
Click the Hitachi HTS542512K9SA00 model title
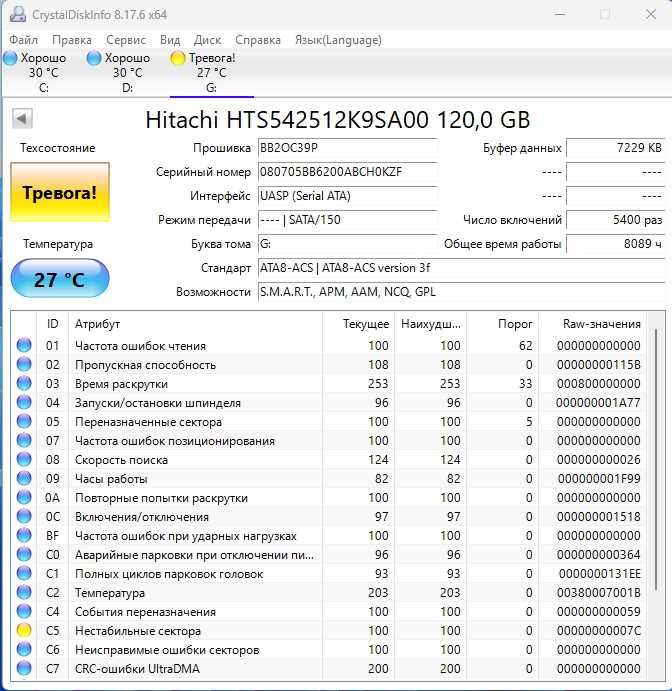click(338, 119)
